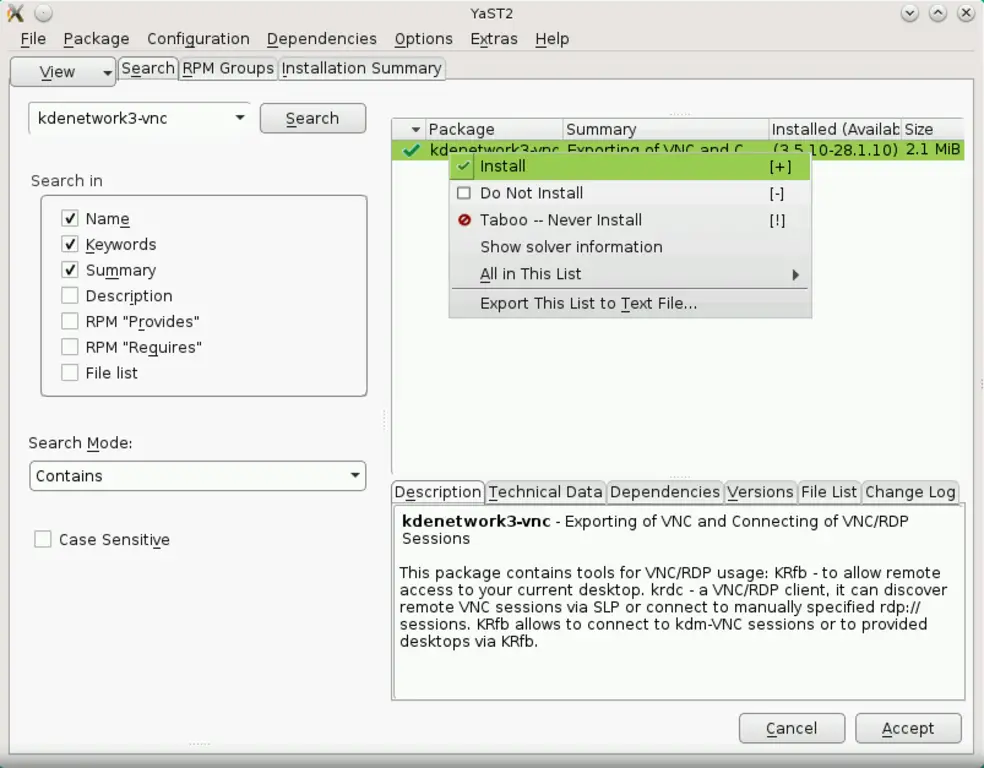Sort by the Size column header
This screenshot has width=984, height=768.
pyautogui.click(x=932, y=129)
